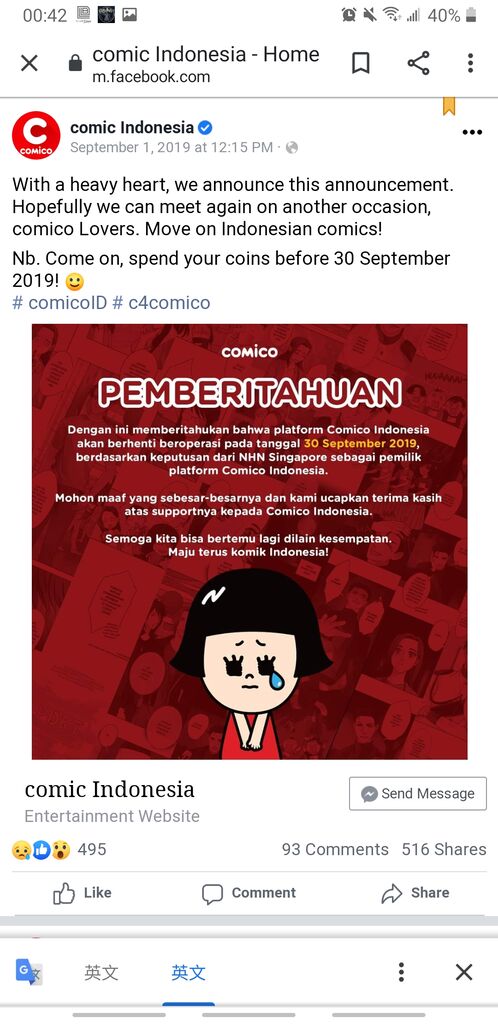Select the highlighted blue 英文 translate tab
Image resolution: width=498 pixels, height=1024 pixels.
coord(189,972)
